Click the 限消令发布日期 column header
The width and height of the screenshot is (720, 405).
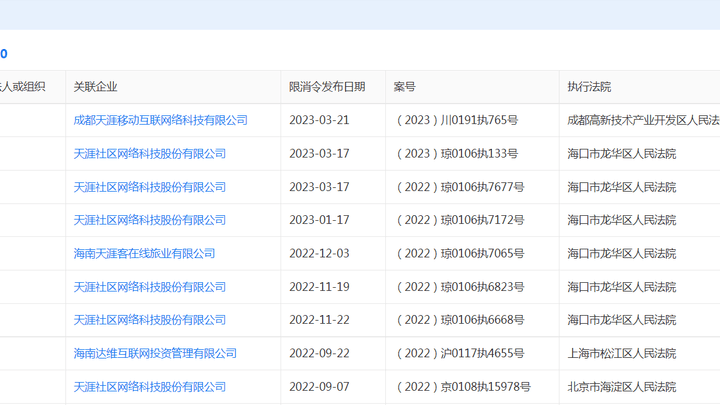pyautogui.click(x=327, y=87)
